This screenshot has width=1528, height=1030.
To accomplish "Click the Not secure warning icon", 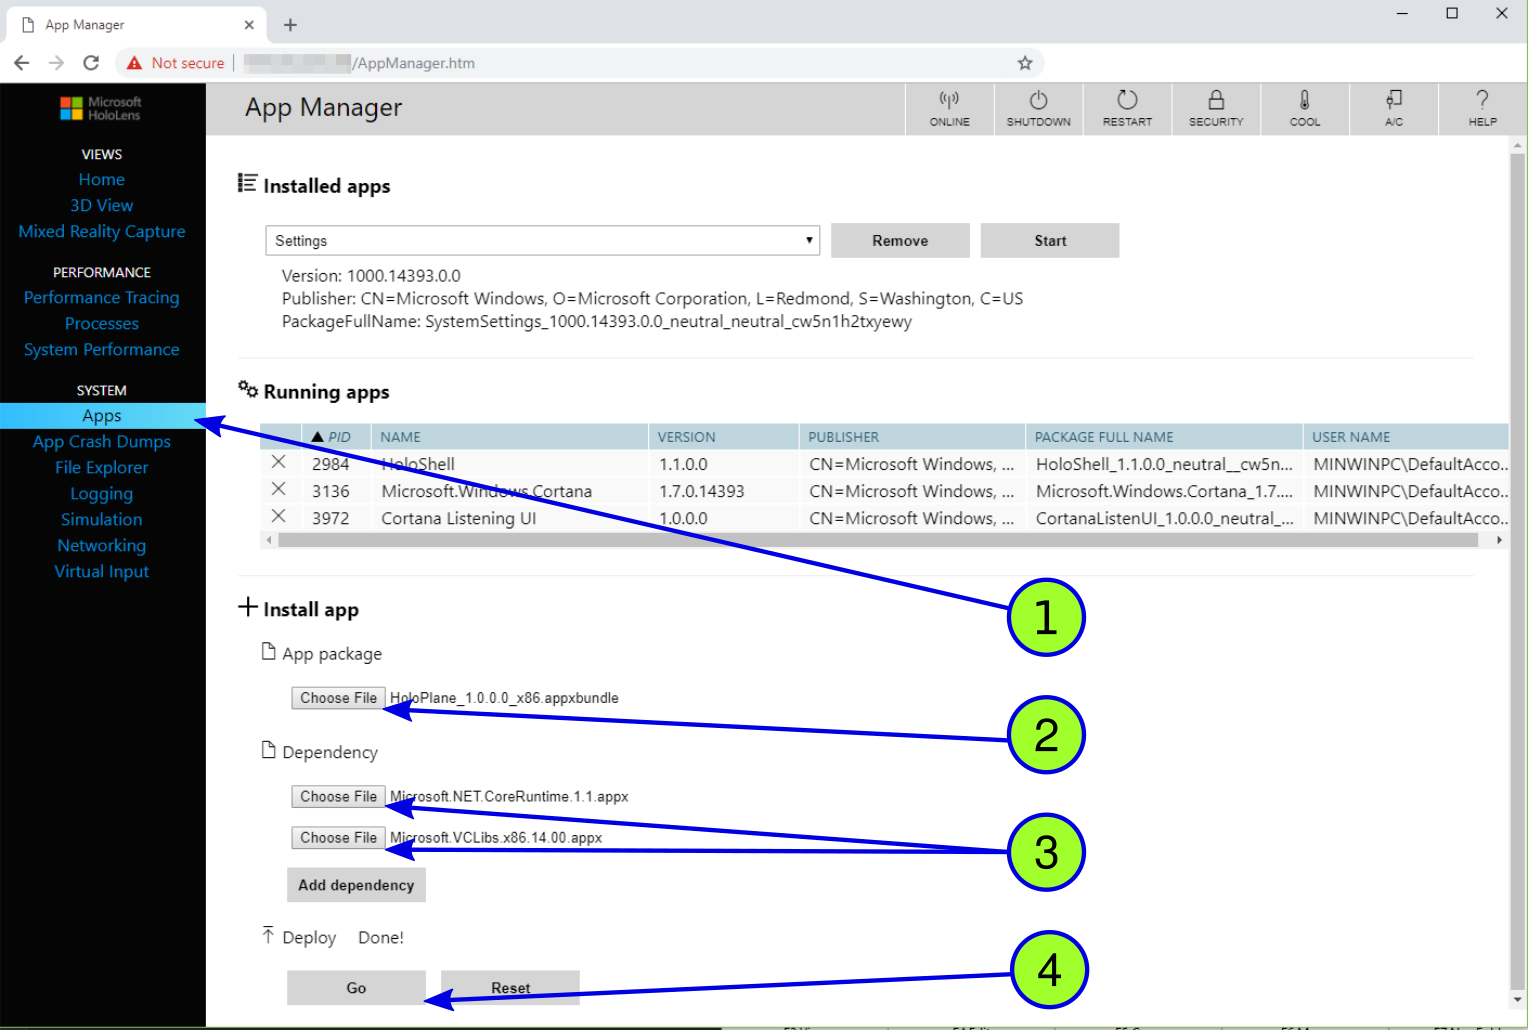I will (x=135, y=63).
